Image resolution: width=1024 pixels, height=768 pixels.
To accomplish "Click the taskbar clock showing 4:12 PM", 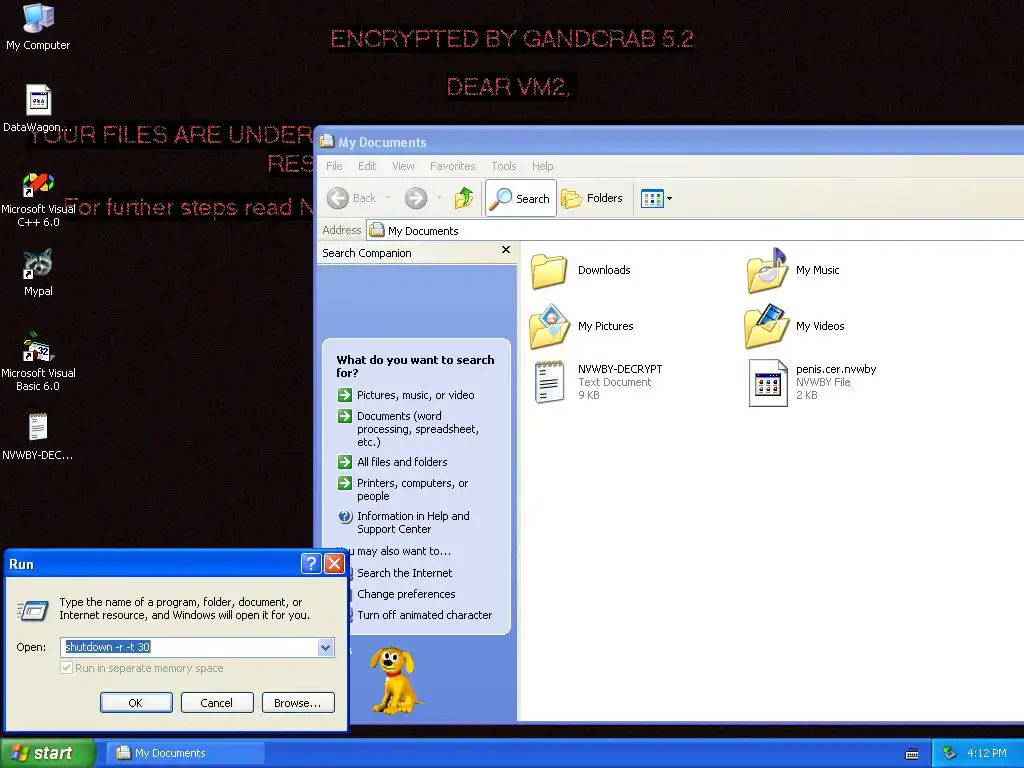I will coord(986,753).
